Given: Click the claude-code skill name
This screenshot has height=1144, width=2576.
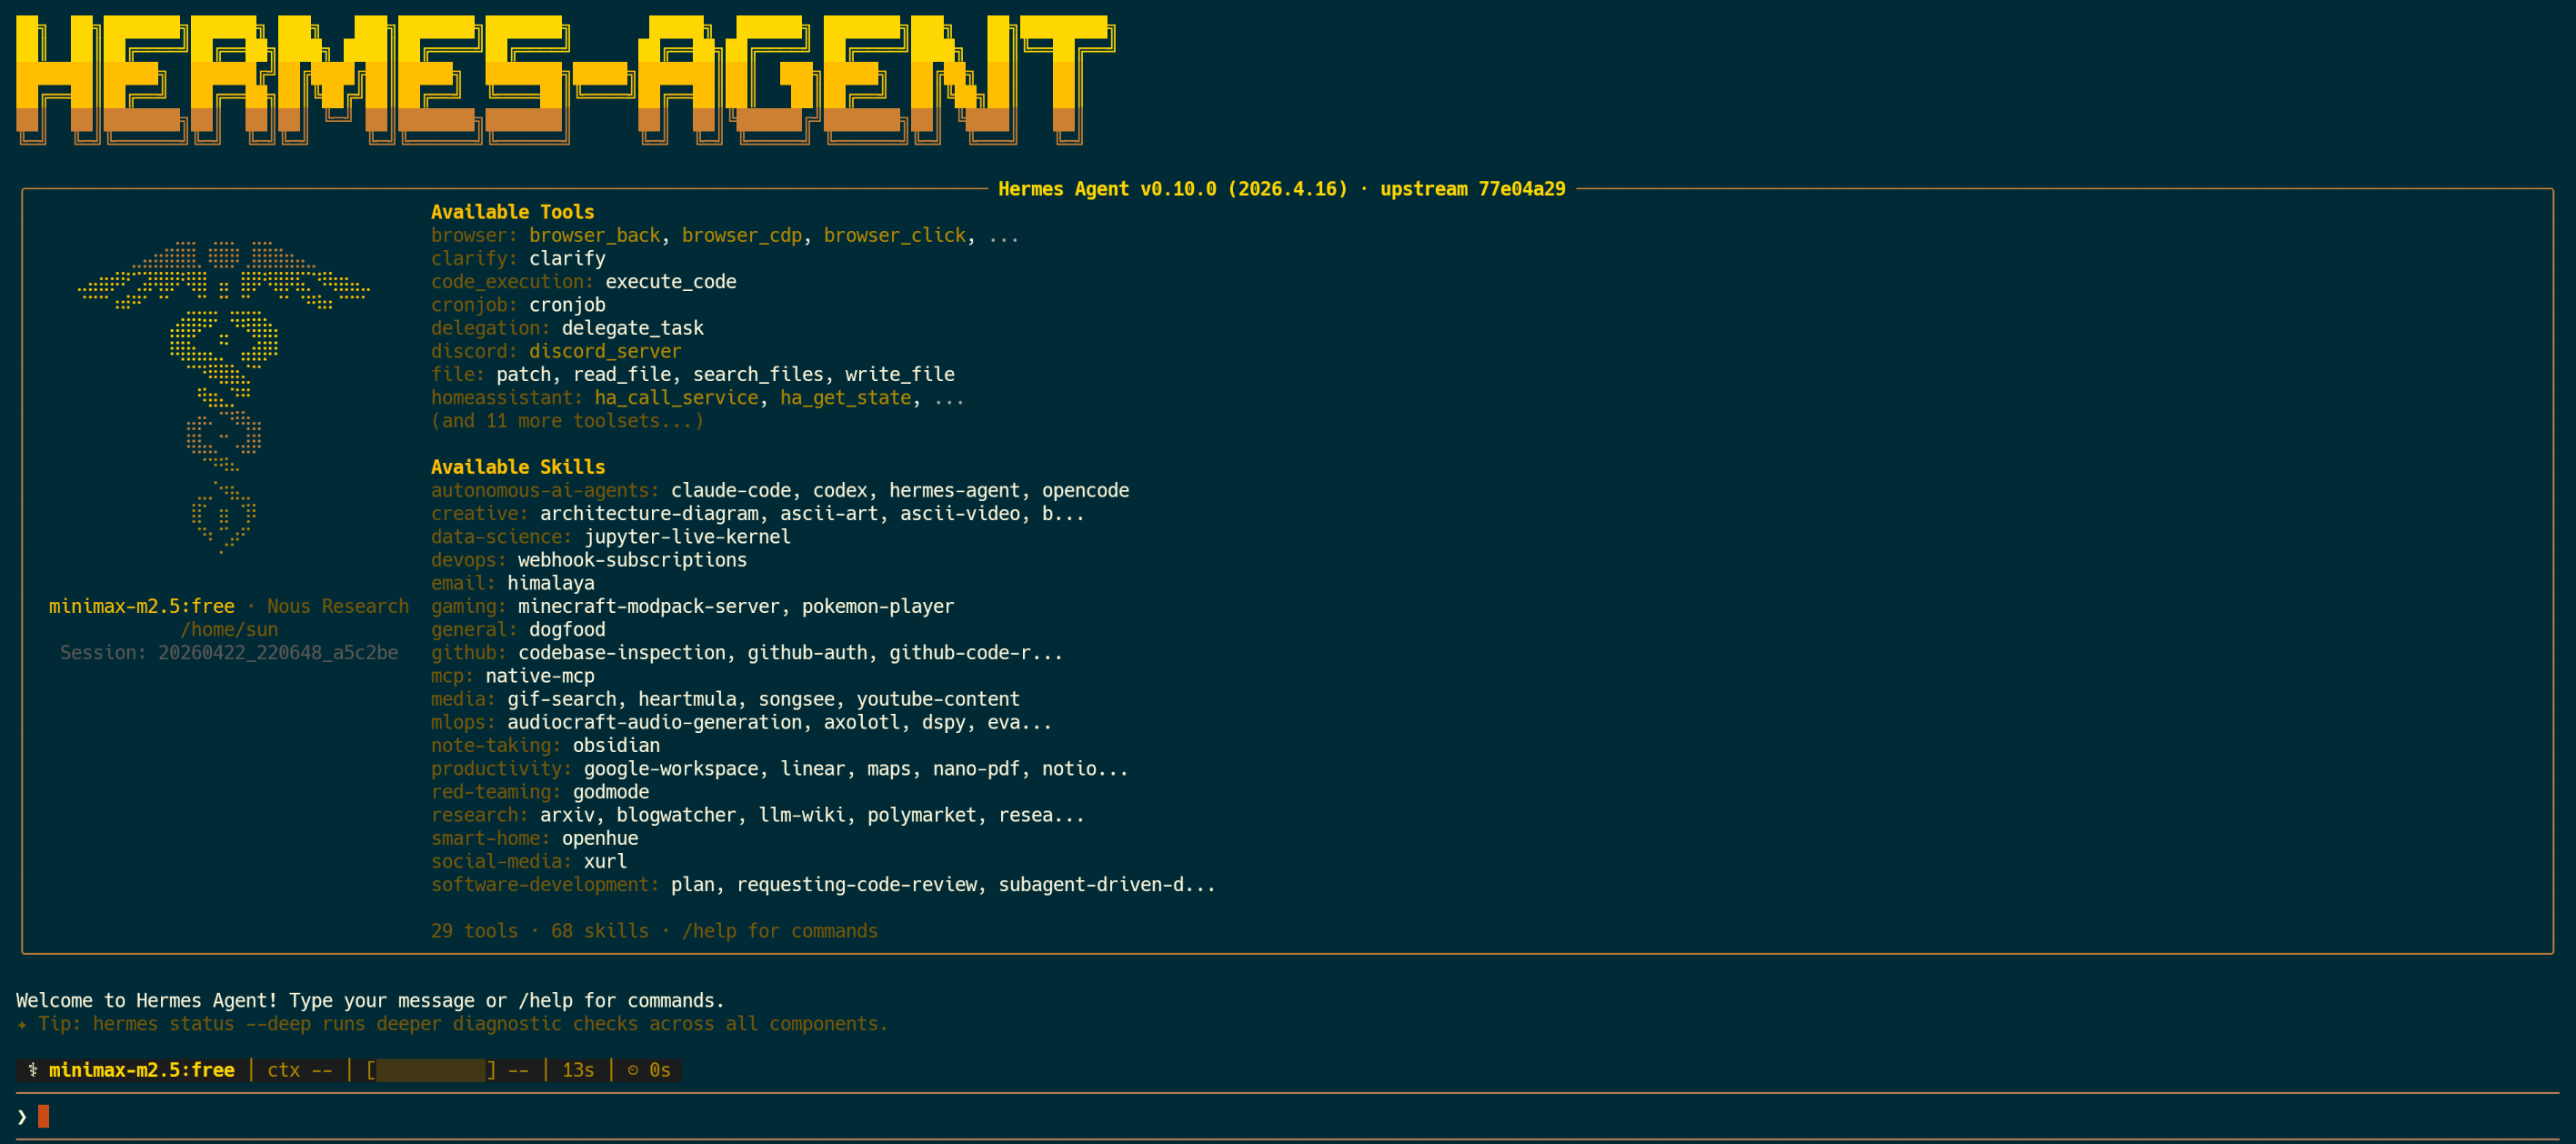Looking at the screenshot, I should click(730, 491).
